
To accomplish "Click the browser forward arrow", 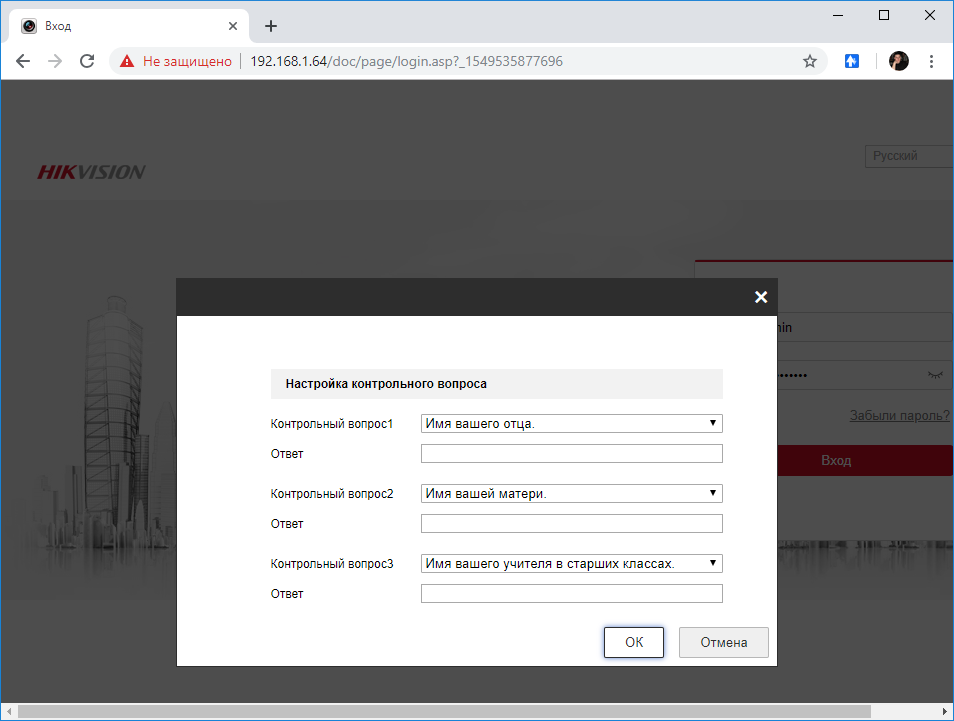I will tap(54, 61).
